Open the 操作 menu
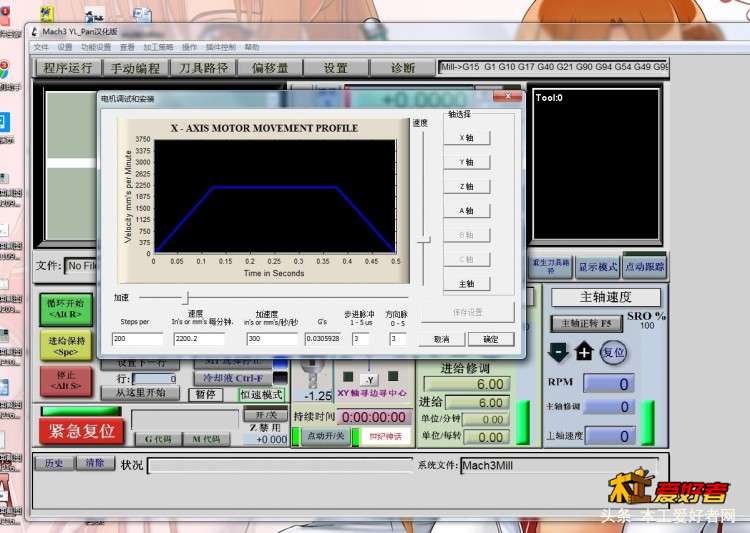Image resolution: width=750 pixels, height=533 pixels. (189, 47)
